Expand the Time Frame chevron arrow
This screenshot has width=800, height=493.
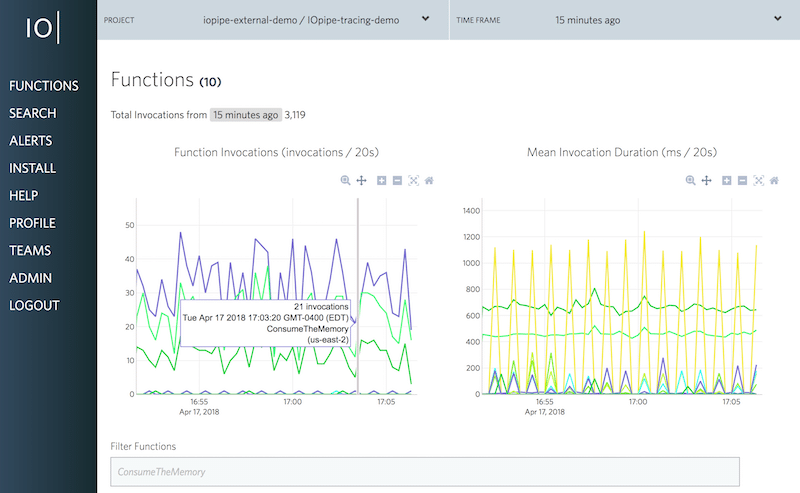click(x=778, y=19)
